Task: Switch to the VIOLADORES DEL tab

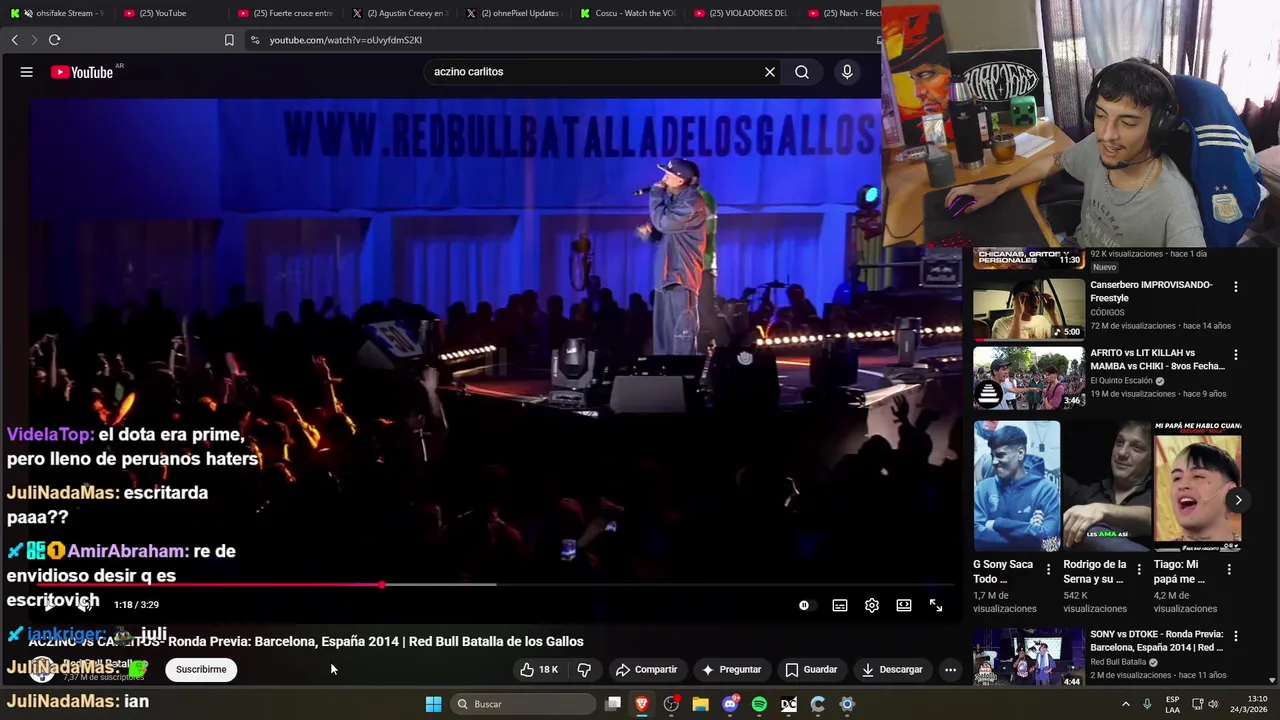Action: pyautogui.click(x=742, y=13)
